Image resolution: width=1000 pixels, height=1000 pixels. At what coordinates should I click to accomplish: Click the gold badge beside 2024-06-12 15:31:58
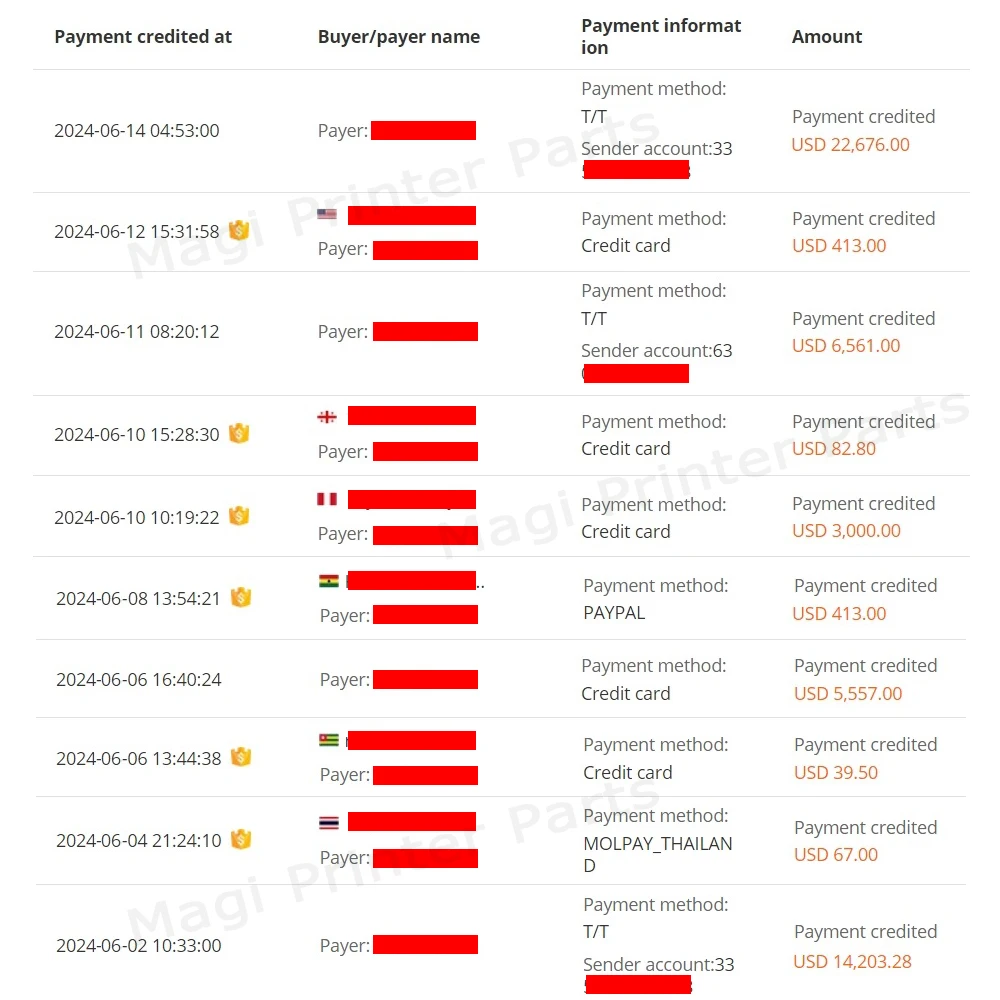[238, 231]
